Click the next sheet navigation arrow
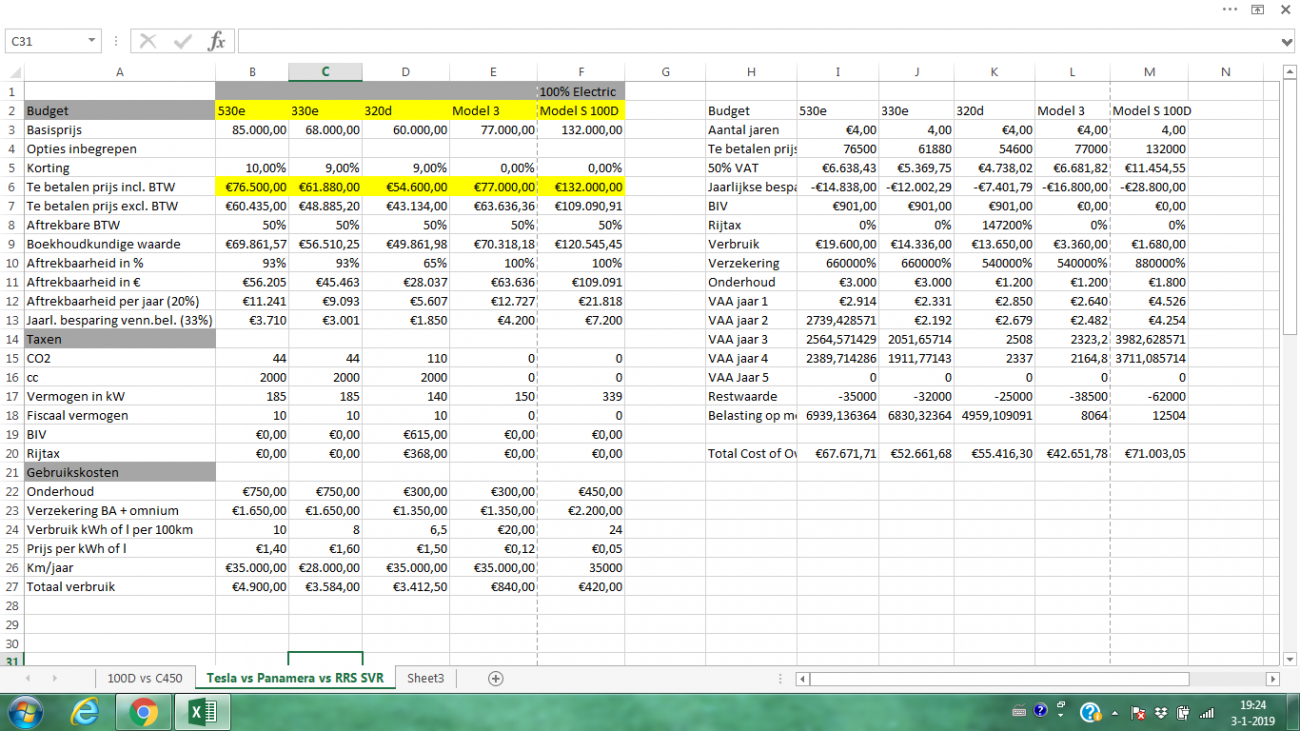The image size is (1300, 731). [54, 678]
